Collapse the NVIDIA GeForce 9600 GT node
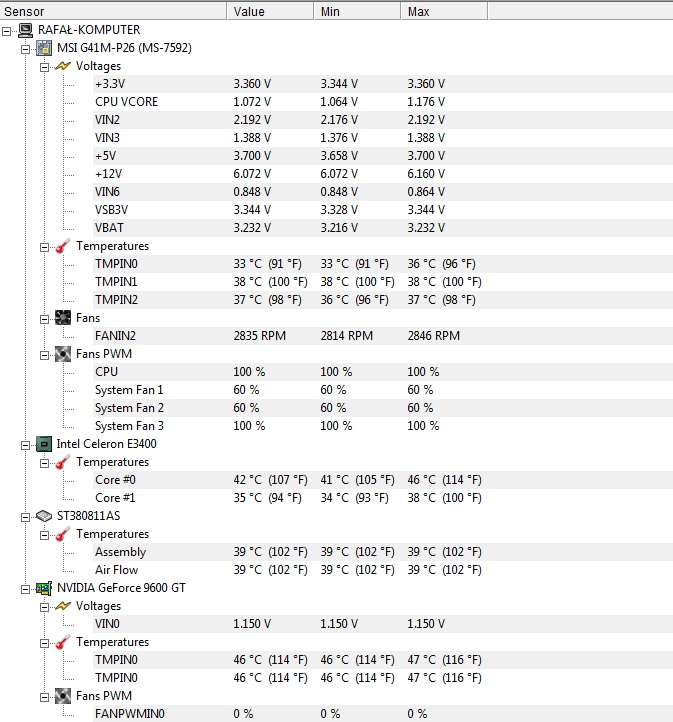This screenshot has width=673, height=722. click(x=25, y=589)
